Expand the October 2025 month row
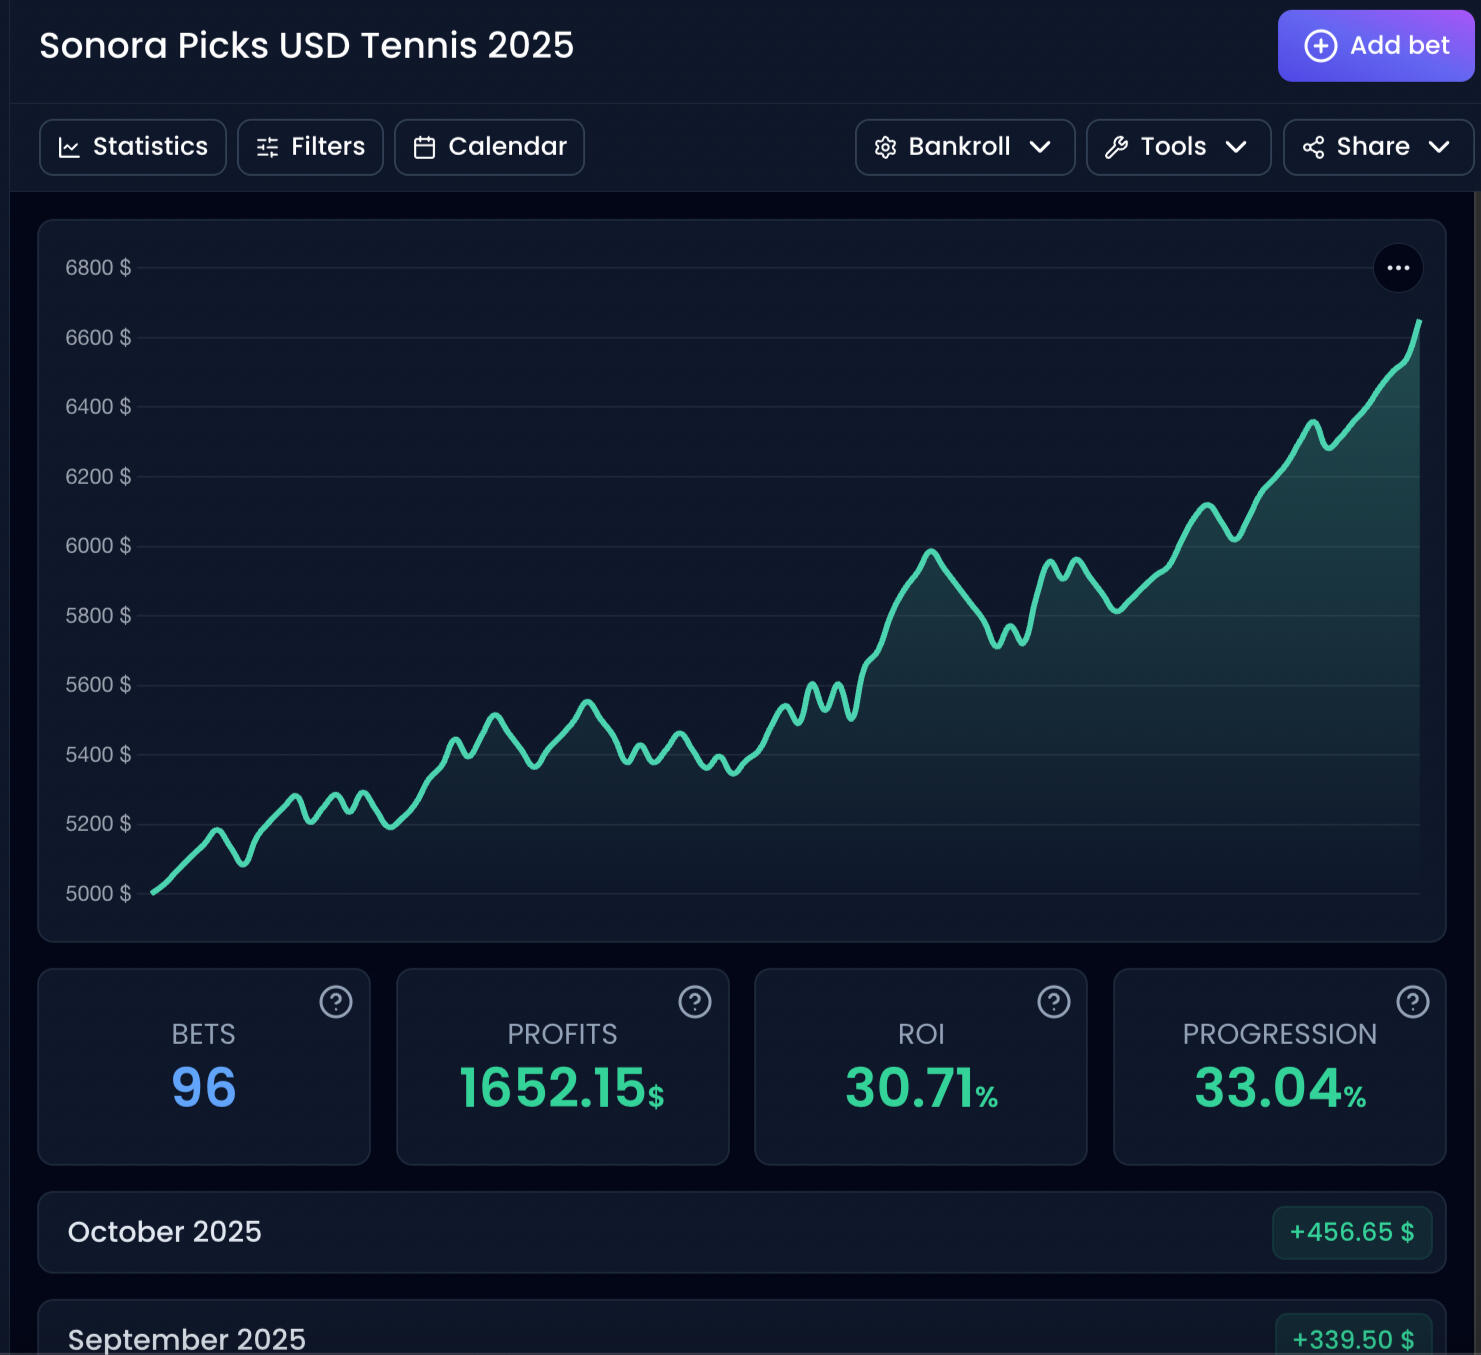The width and height of the screenshot is (1481, 1355). [165, 1232]
